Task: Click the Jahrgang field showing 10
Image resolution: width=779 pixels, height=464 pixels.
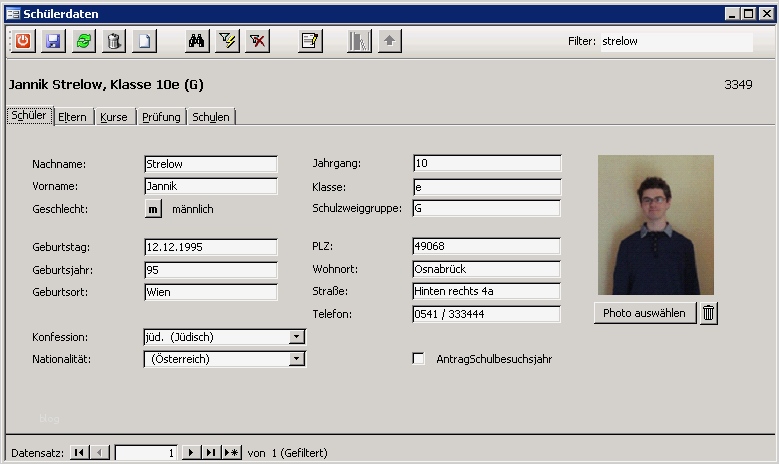Action: [x=487, y=163]
